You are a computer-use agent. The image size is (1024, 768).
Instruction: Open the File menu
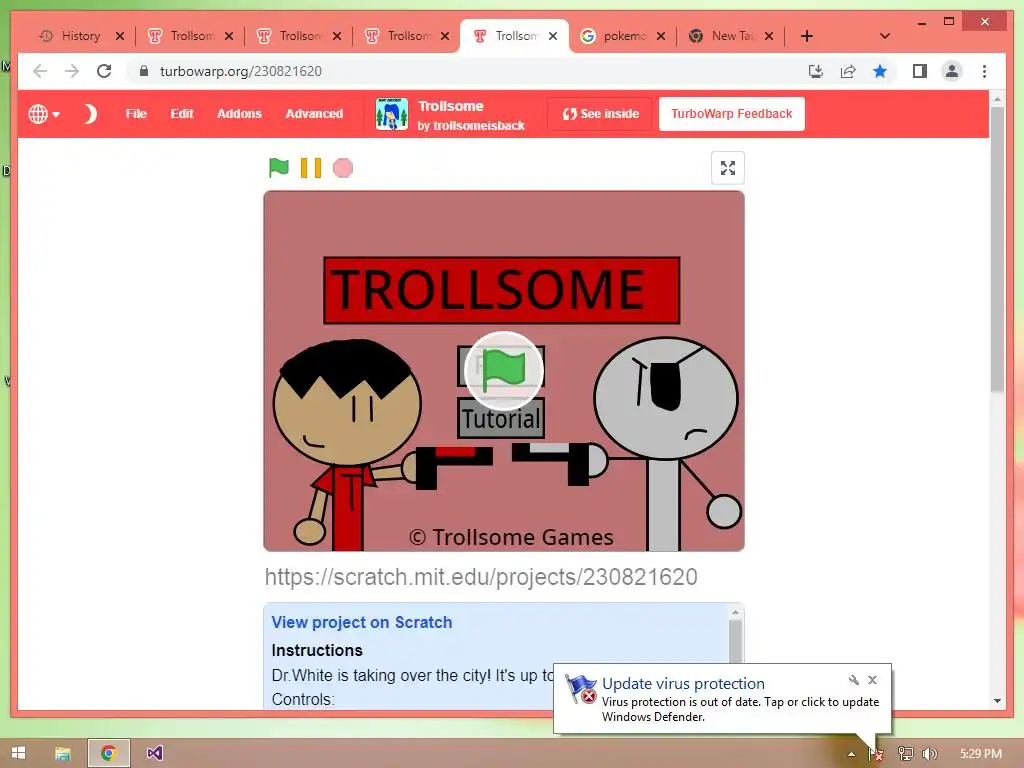(x=136, y=114)
